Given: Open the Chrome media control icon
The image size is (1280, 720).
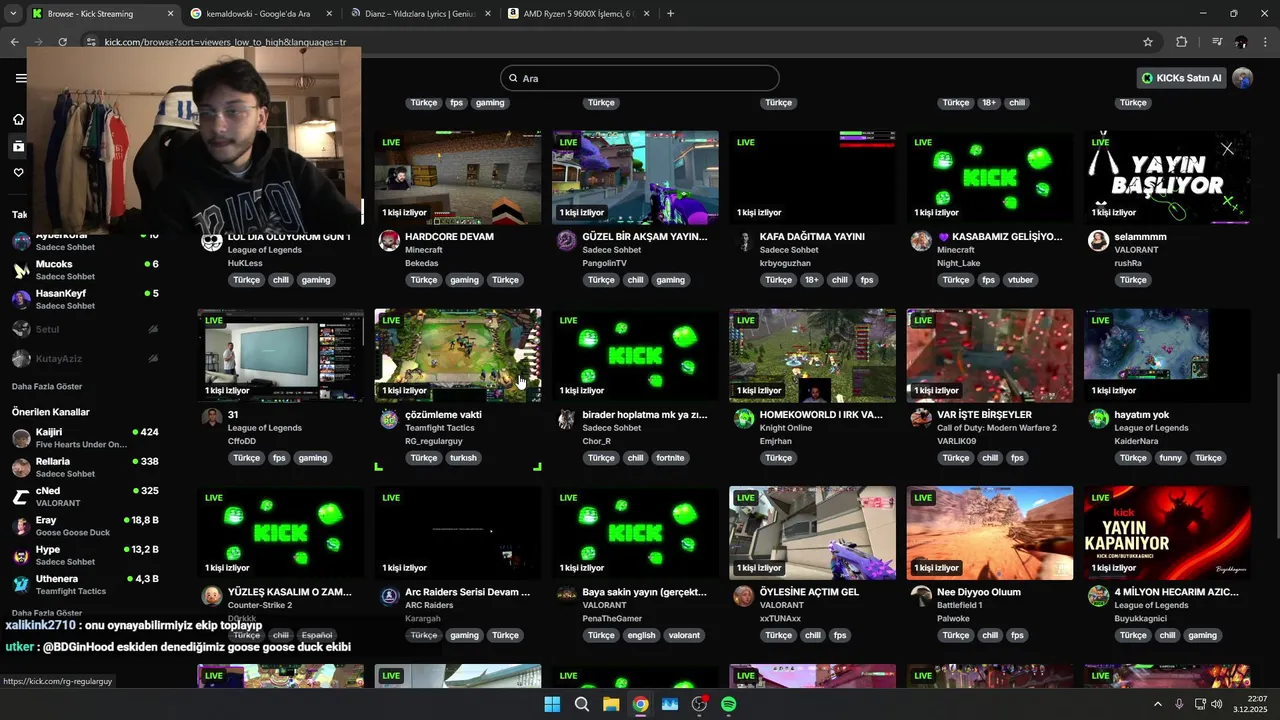Looking at the screenshot, I should tap(1217, 42).
